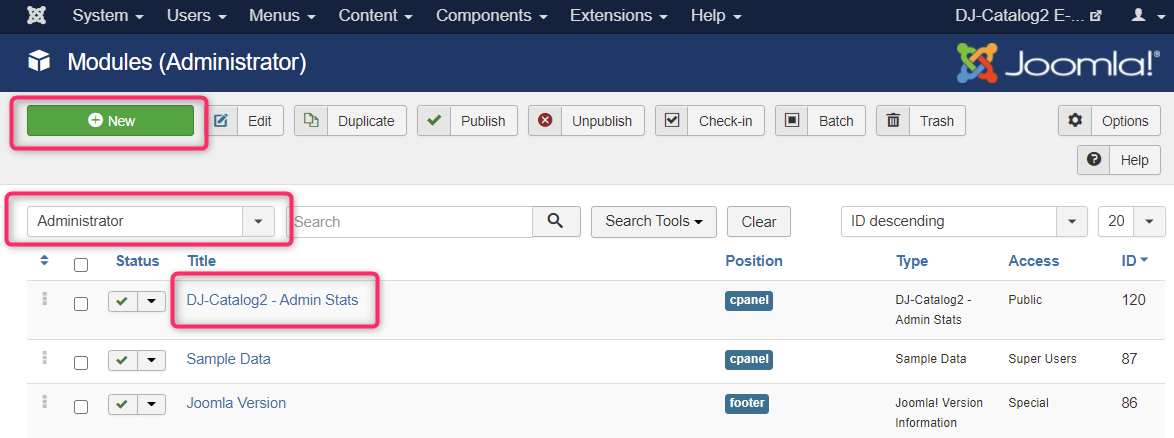Click the Clear filters button
Viewport: 1174px width, 438px height.
pos(758,221)
